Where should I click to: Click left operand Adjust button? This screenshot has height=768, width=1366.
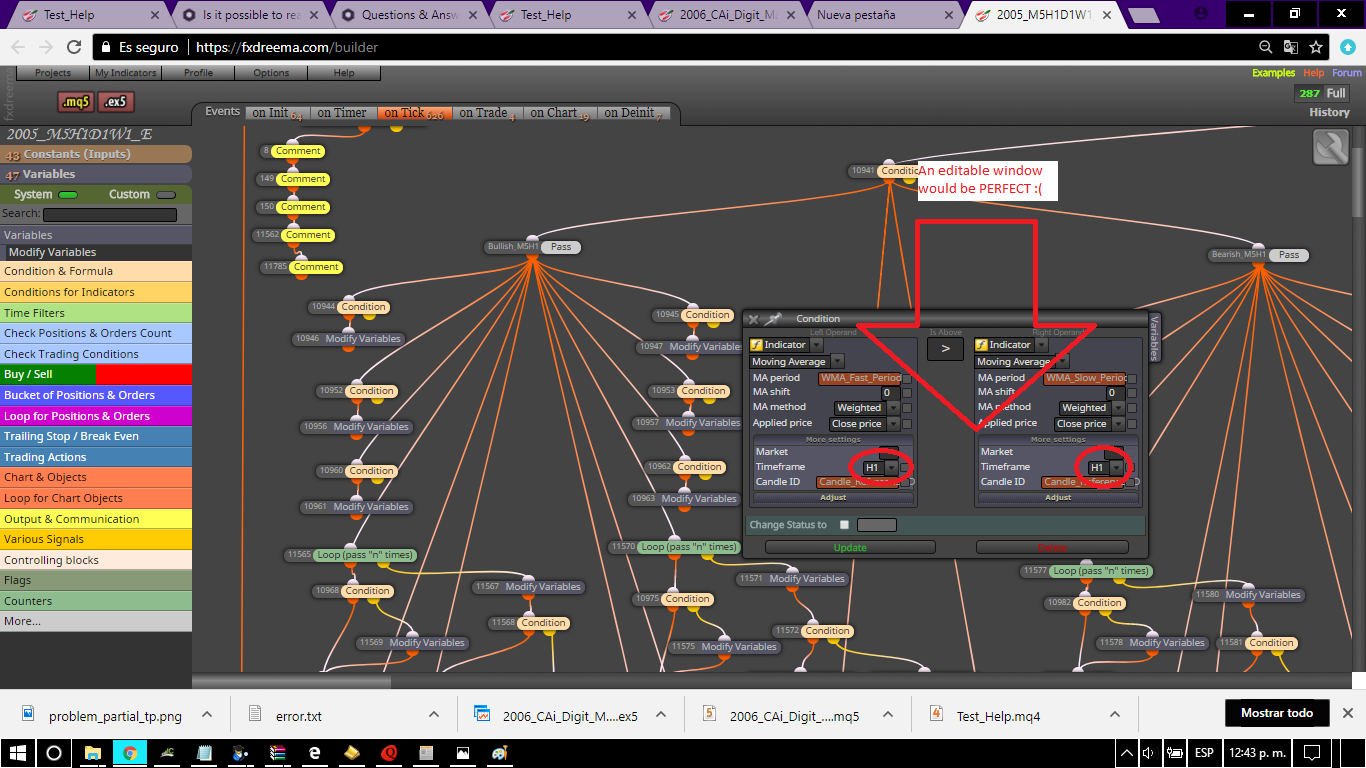click(x=833, y=497)
